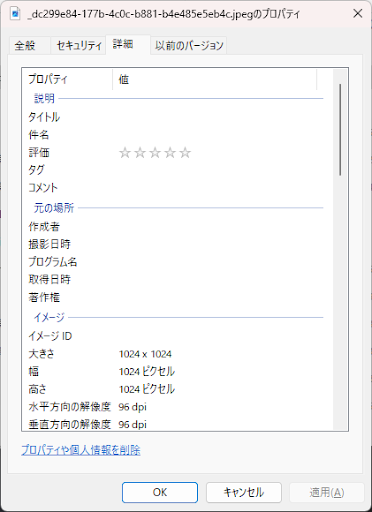
Task: Open the 以前のバージョン tab
Action: 189,45
